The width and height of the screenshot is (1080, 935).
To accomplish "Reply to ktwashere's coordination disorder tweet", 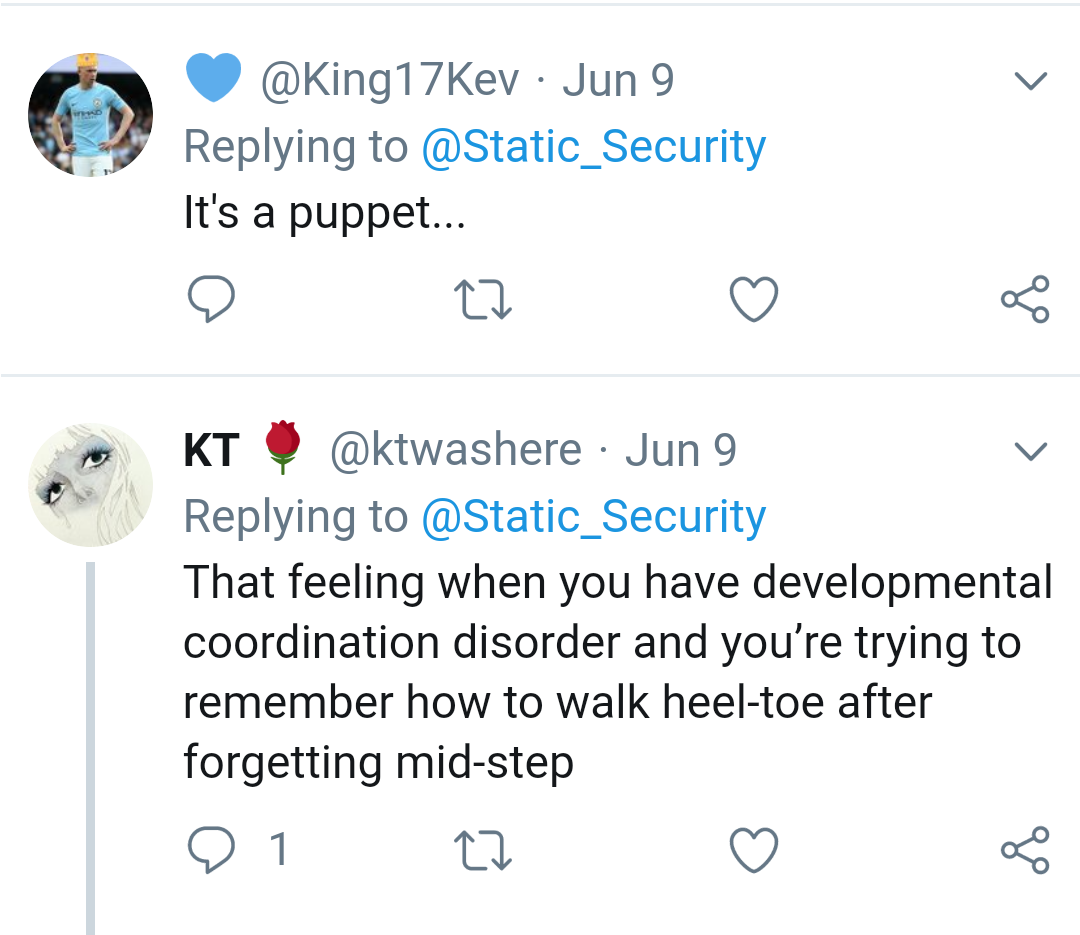I will coord(210,851).
